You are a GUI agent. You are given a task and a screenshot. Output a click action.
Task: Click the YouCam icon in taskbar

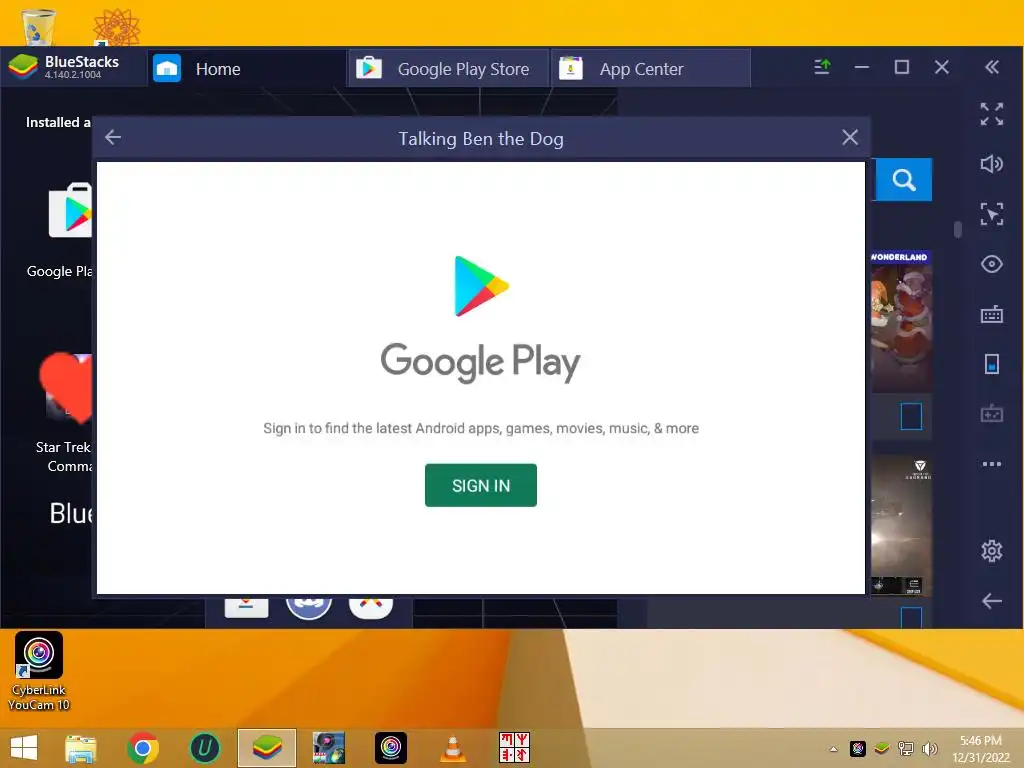click(x=391, y=748)
